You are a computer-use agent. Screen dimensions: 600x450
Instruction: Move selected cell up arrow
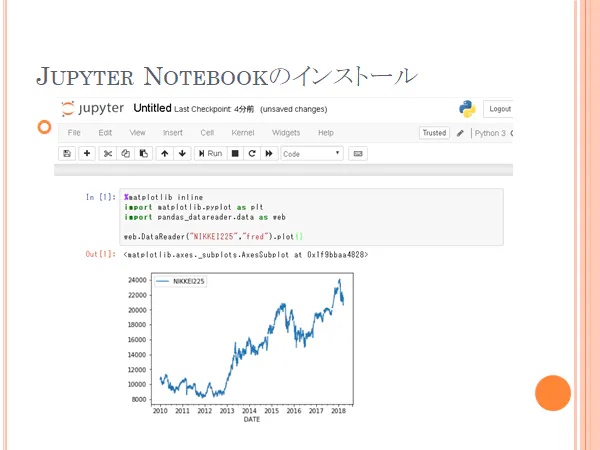click(165, 153)
